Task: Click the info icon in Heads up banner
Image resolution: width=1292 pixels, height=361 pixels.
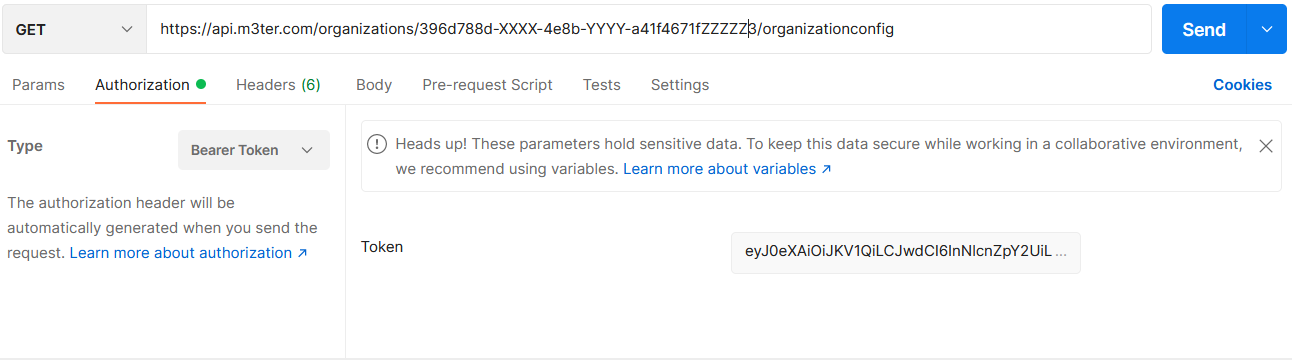Action: click(x=377, y=144)
